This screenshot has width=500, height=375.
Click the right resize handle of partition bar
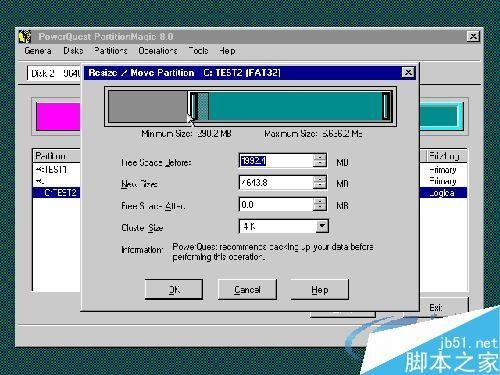(386, 106)
